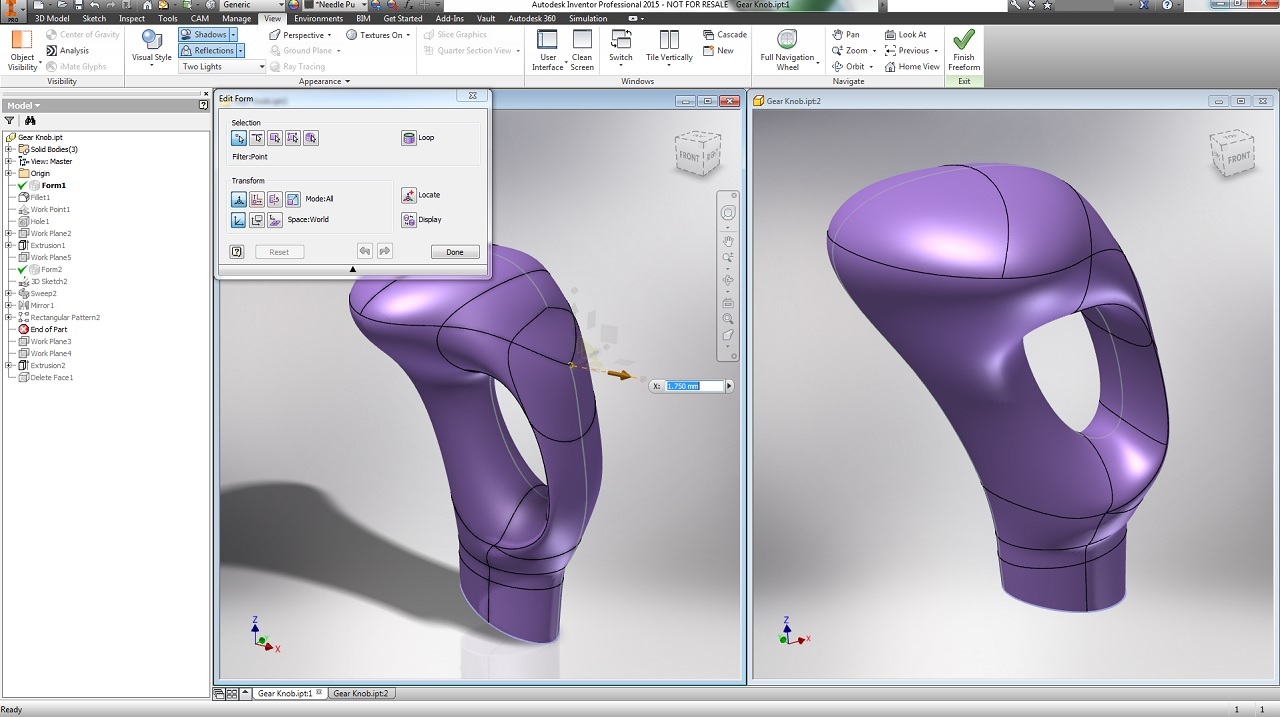Click the find binoculars icon in Model browser

[30, 120]
